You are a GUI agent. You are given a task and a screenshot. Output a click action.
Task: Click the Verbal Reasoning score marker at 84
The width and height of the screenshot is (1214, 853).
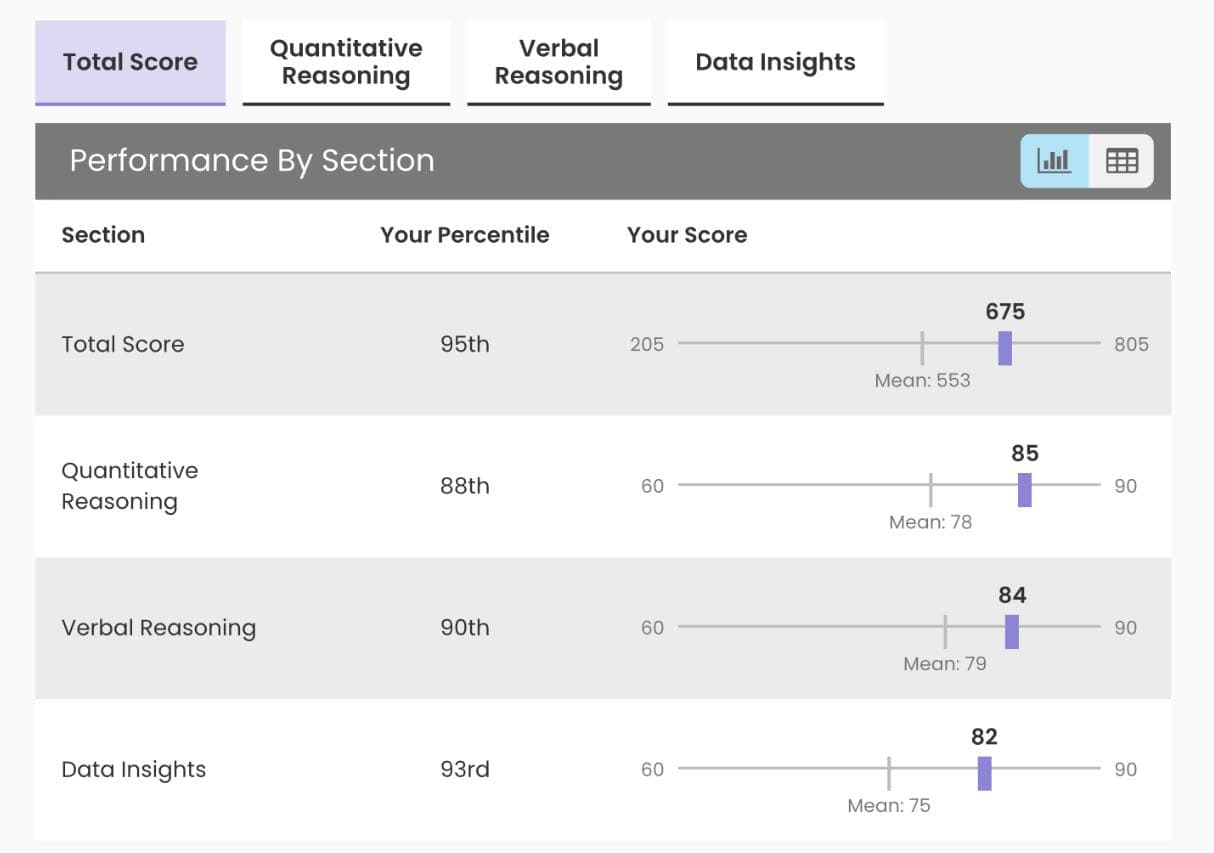[x=1012, y=632]
